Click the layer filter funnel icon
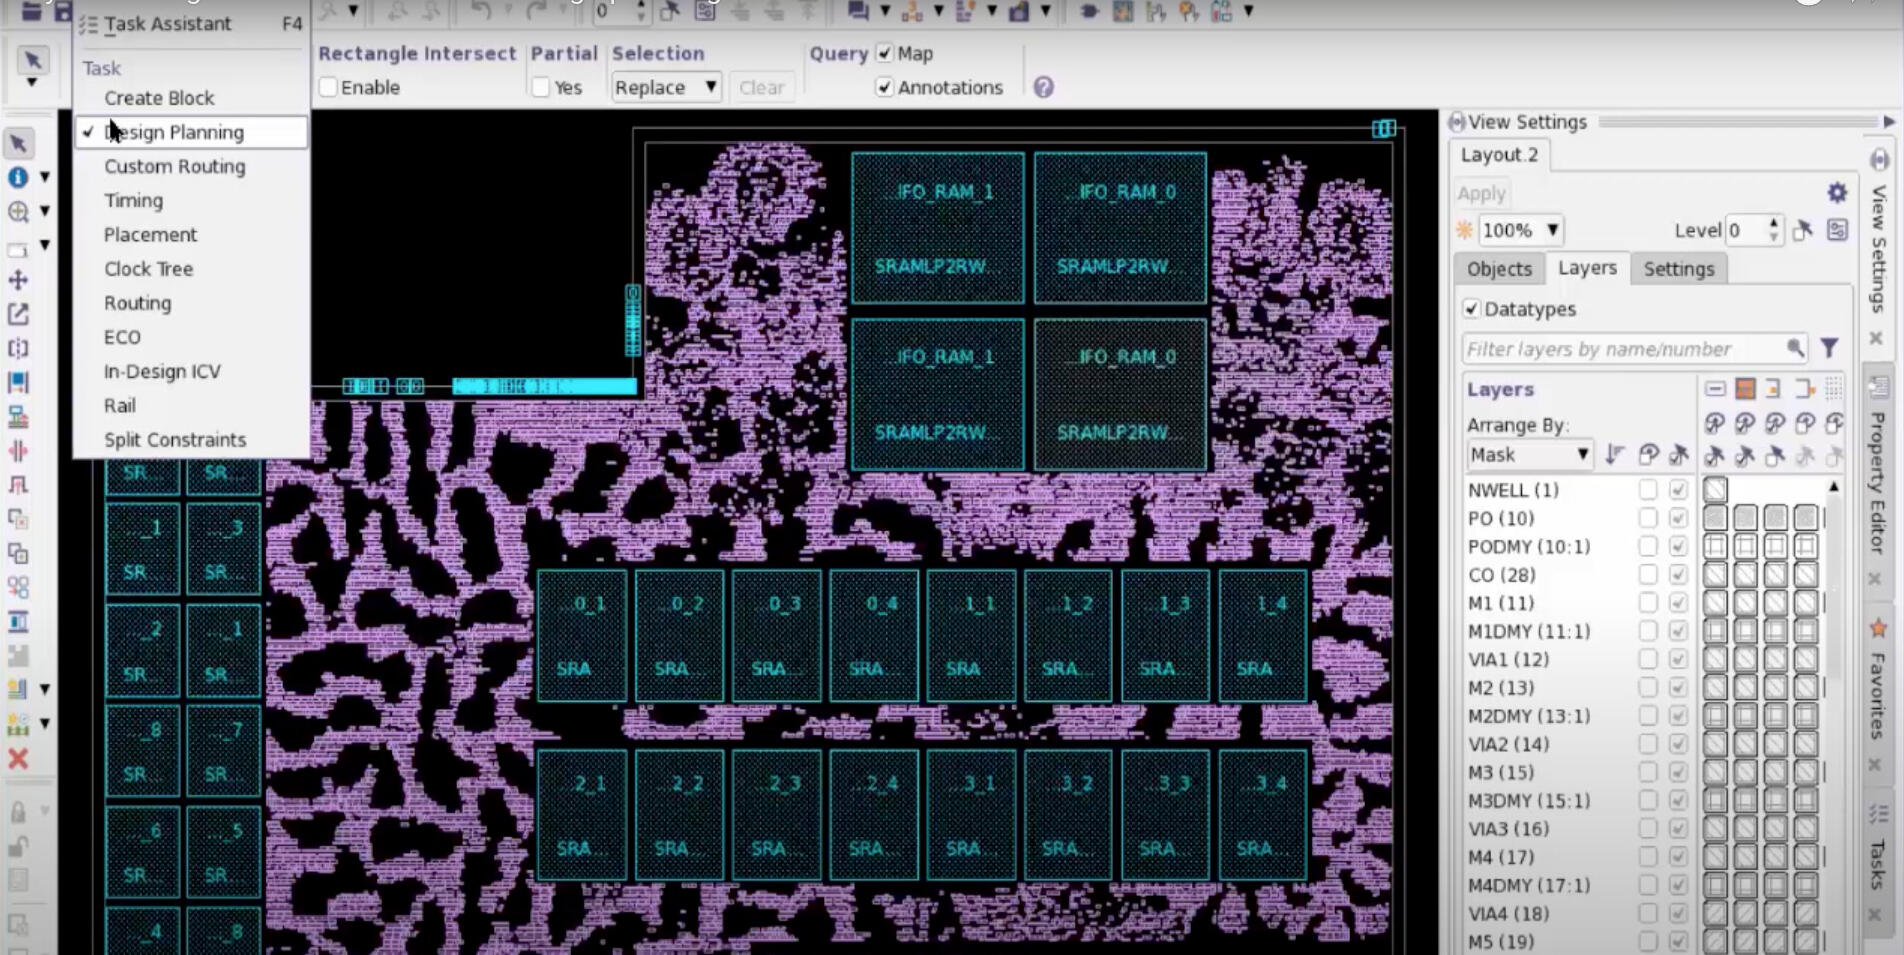 coord(1829,348)
